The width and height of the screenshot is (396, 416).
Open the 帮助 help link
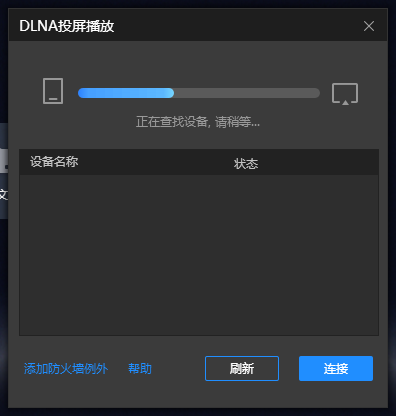click(x=140, y=369)
